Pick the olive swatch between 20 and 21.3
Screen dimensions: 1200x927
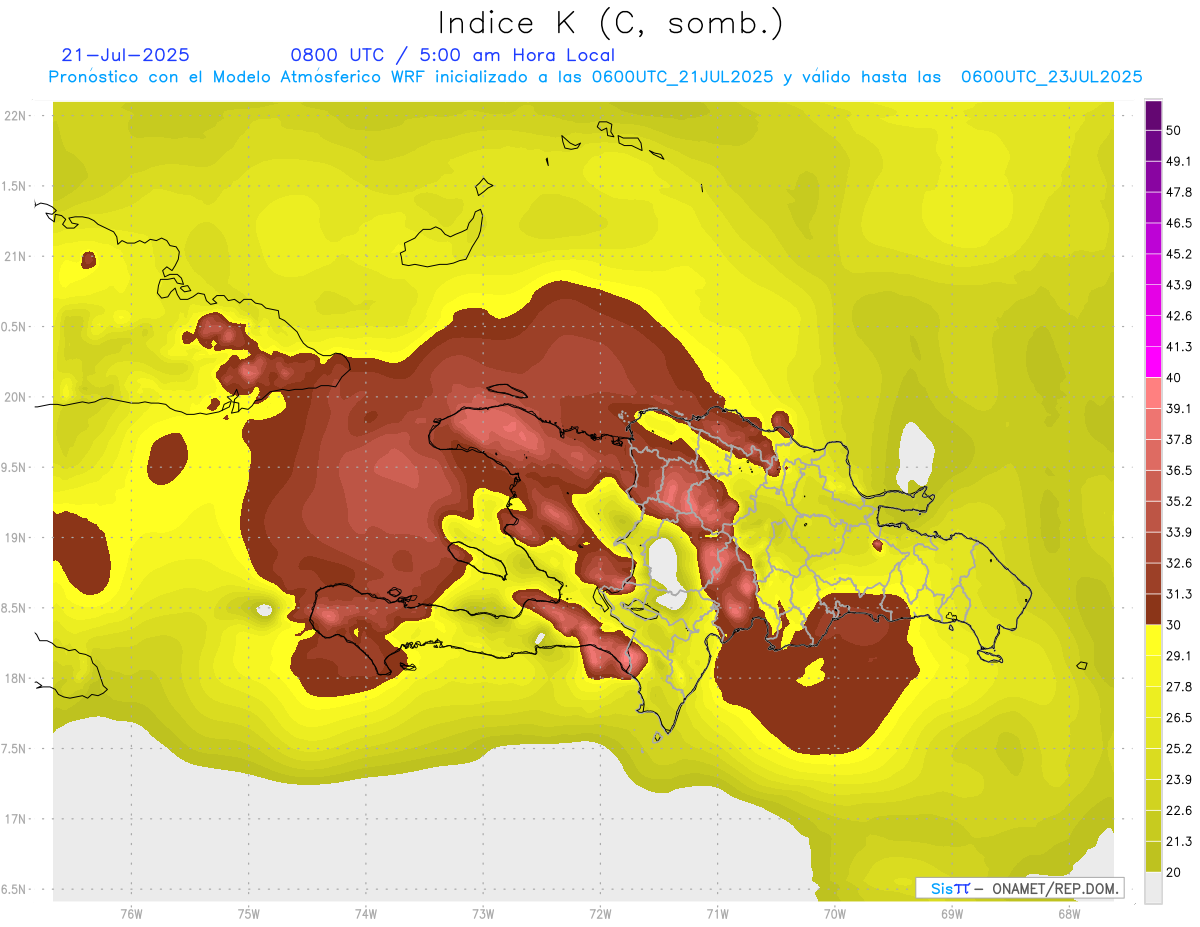pyautogui.click(x=1153, y=856)
